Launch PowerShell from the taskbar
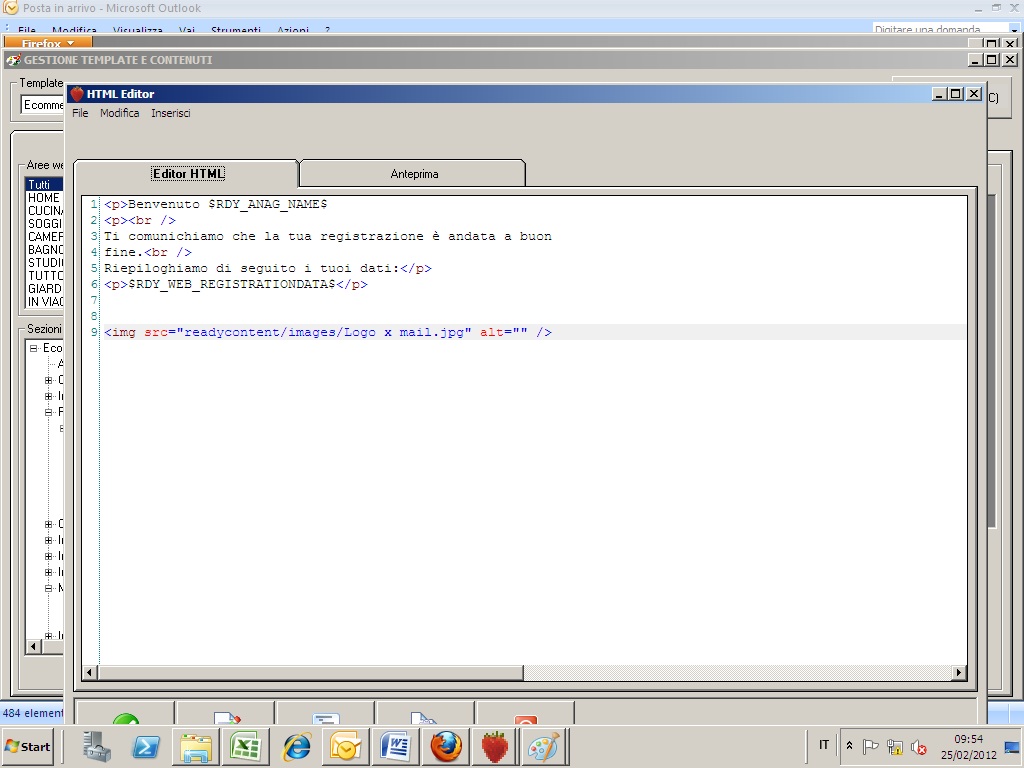1024x768 pixels. point(146,746)
